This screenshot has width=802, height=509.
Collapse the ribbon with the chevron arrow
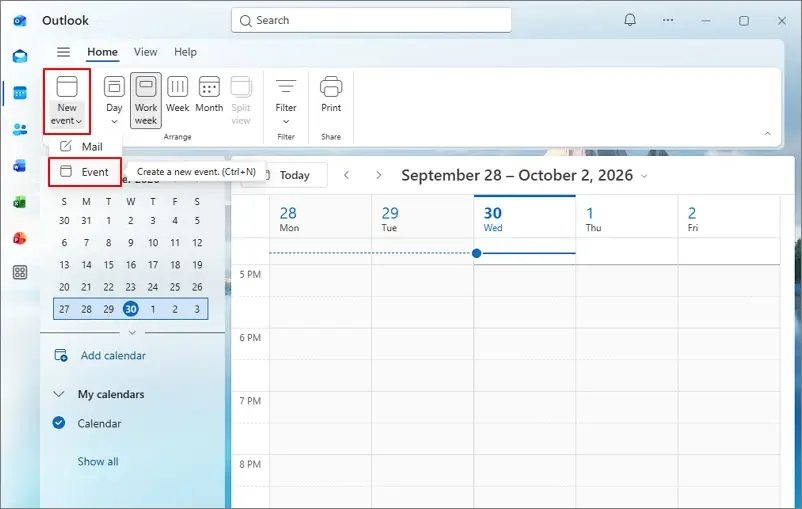coord(768,134)
